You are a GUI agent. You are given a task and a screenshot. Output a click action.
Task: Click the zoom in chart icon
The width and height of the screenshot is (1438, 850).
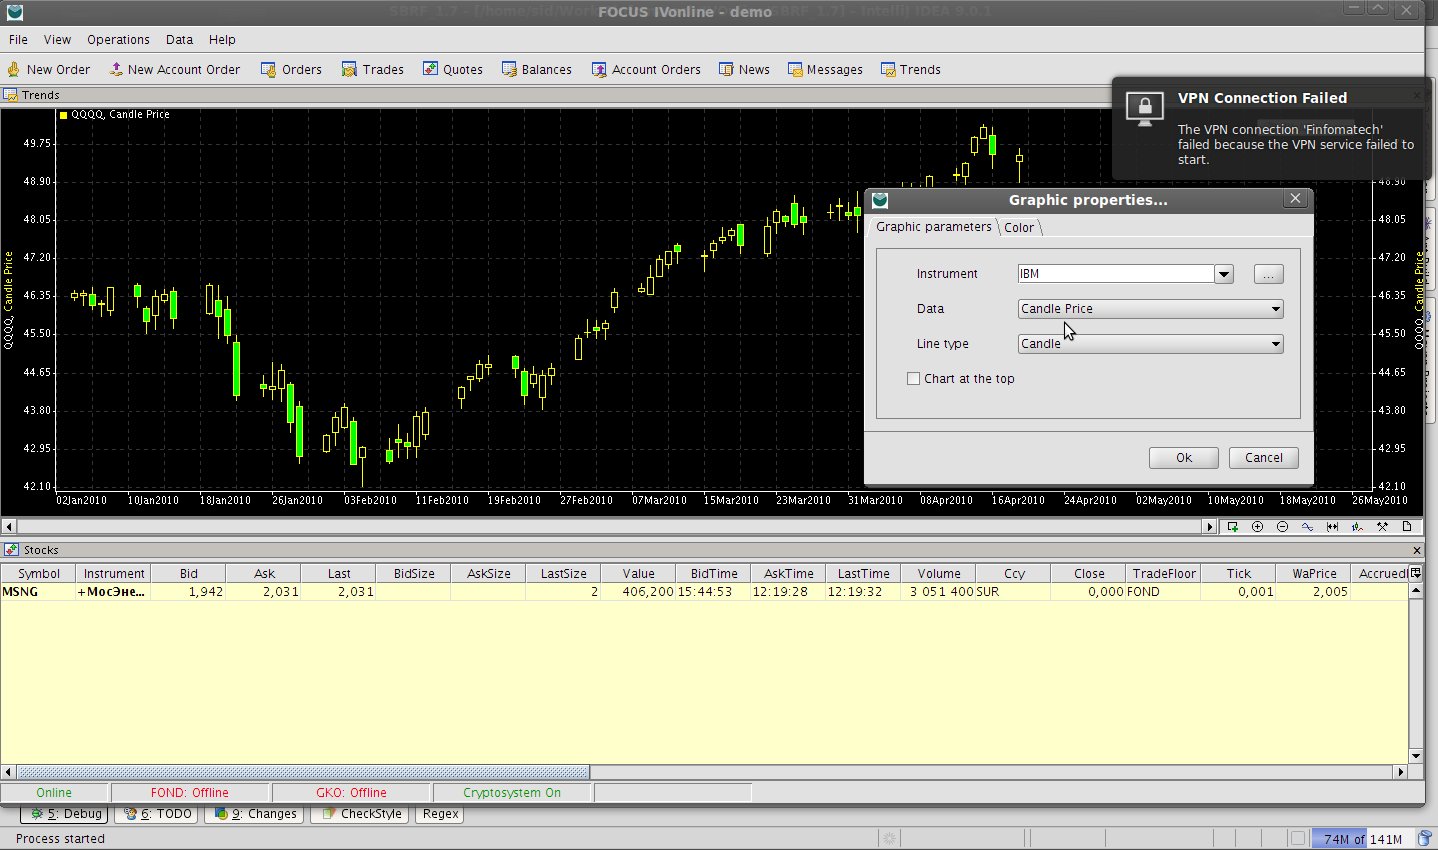[1257, 527]
